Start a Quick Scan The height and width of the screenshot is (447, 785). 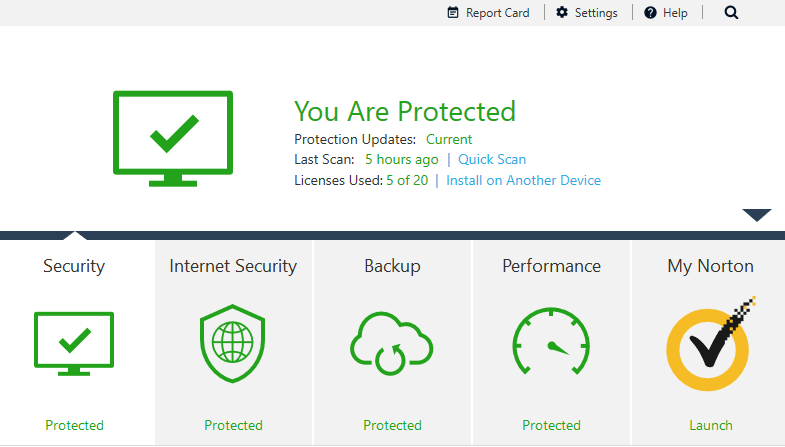(x=492, y=159)
